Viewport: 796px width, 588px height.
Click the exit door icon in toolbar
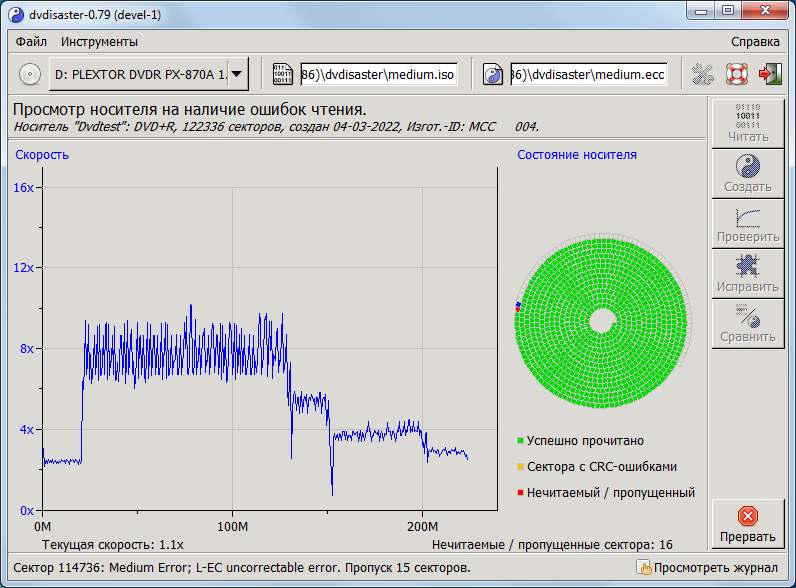click(769, 74)
